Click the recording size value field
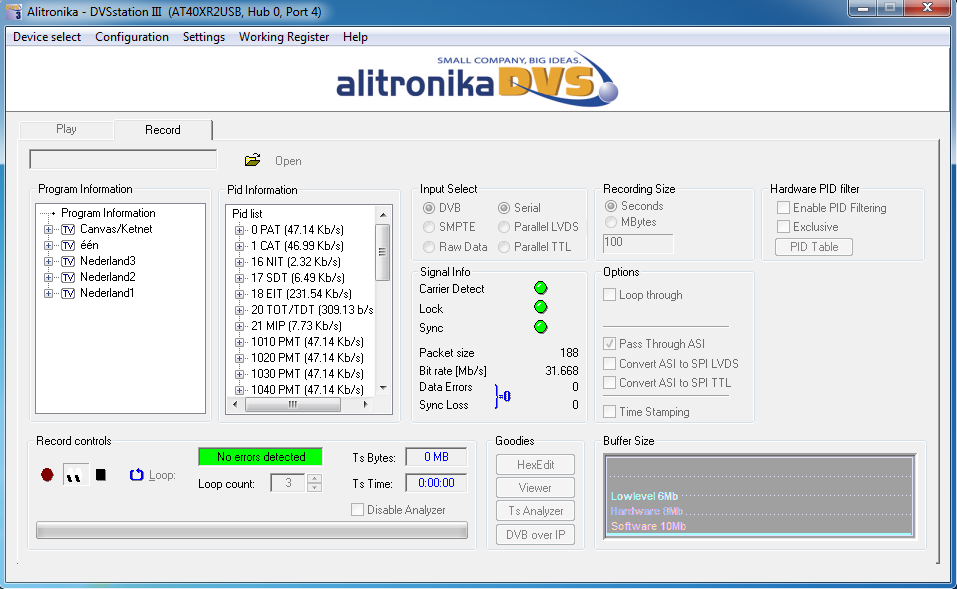Screen dimensions: 957x589 point(638,243)
